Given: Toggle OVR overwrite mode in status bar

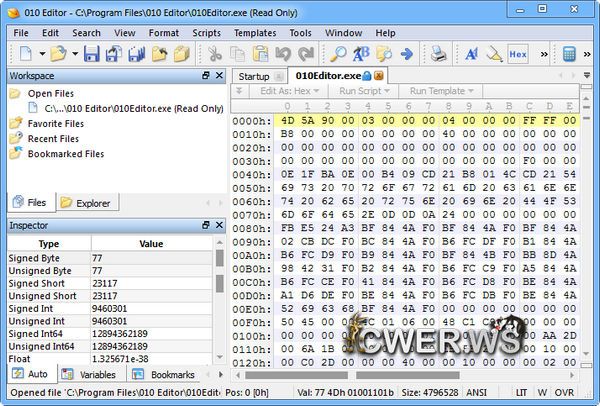Looking at the screenshot, I should tap(564, 393).
